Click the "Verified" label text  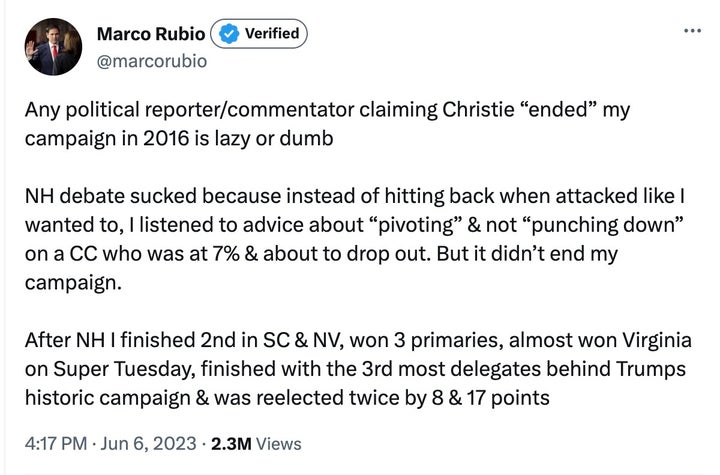coord(272,34)
